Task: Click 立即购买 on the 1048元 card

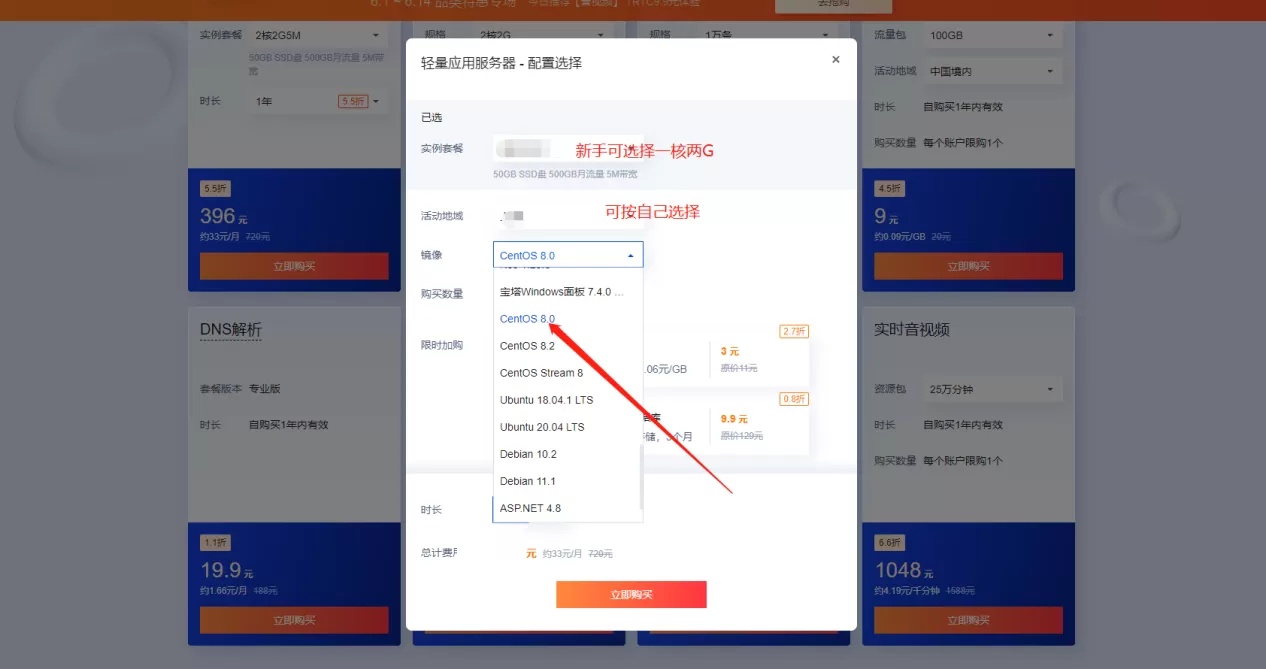Action: point(968,620)
